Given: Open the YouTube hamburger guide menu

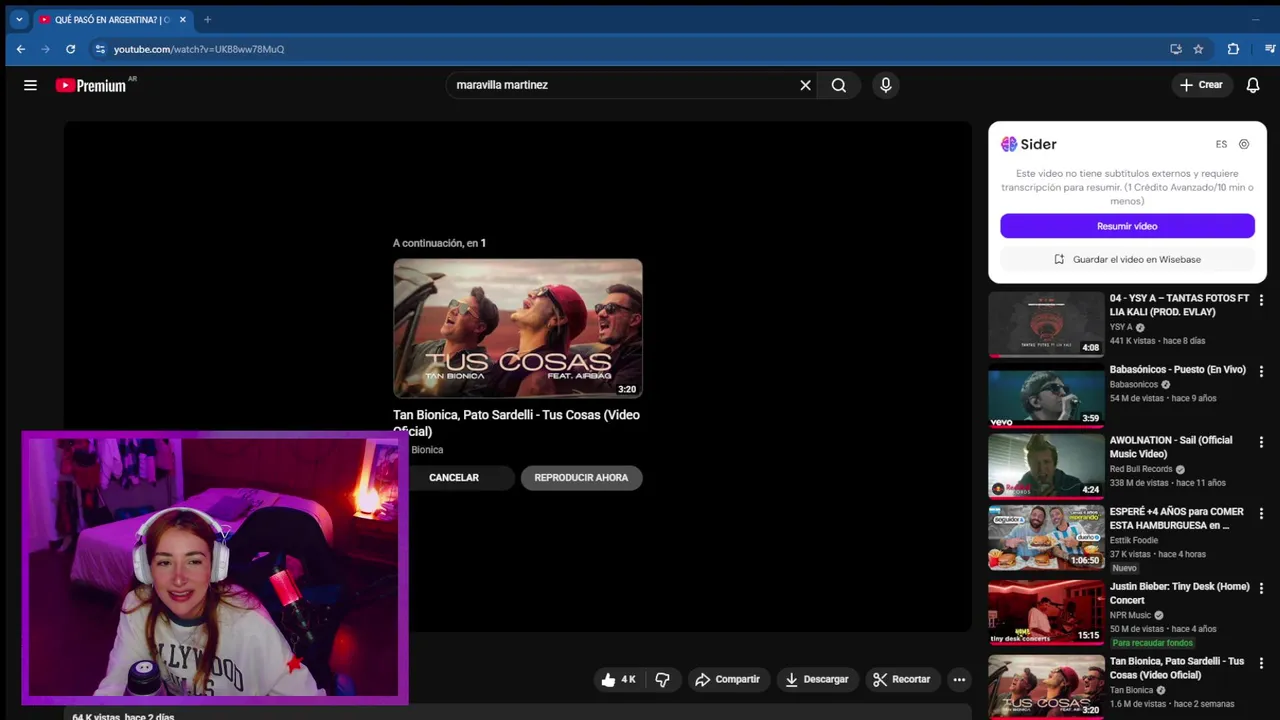Looking at the screenshot, I should pyautogui.click(x=30, y=85).
